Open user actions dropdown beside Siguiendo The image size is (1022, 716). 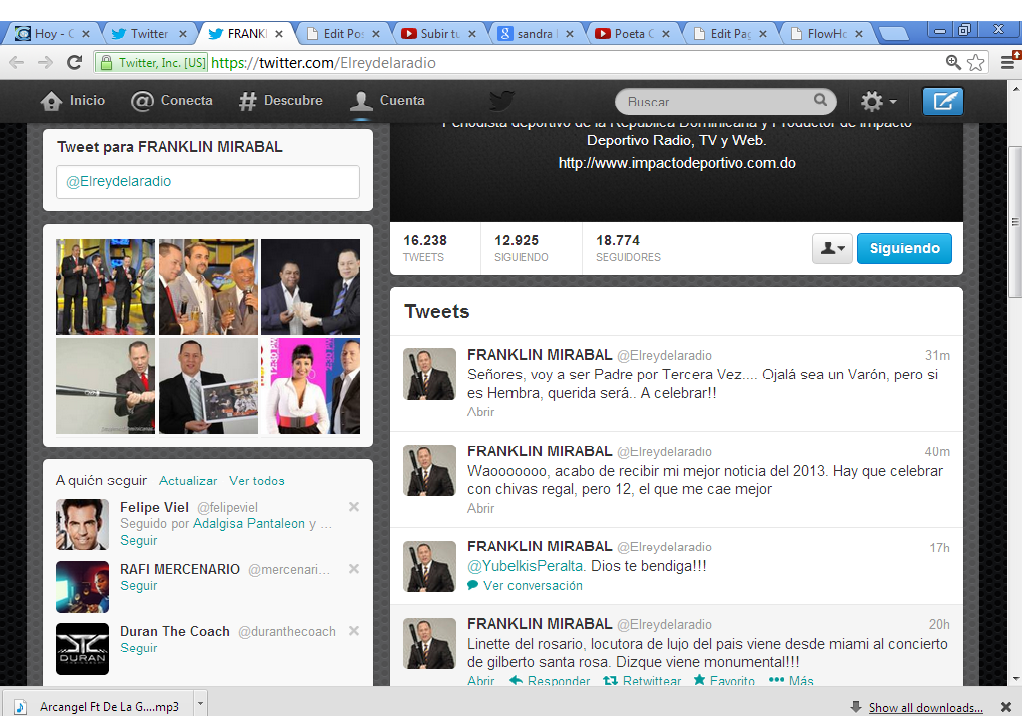(832, 248)
